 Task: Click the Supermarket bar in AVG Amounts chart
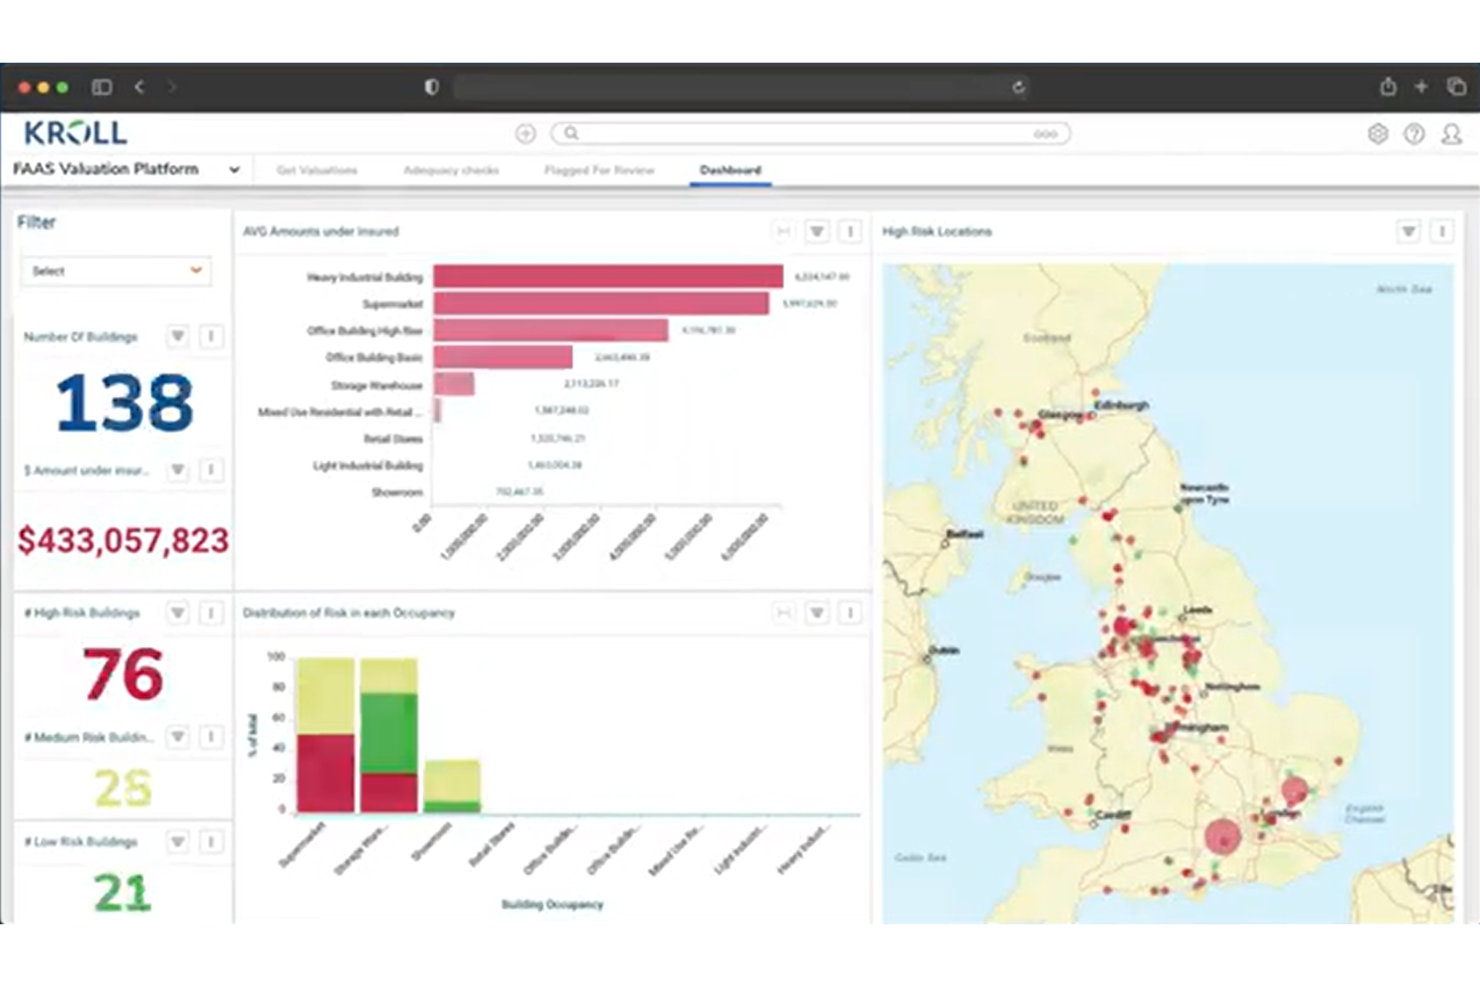point(600,303)
